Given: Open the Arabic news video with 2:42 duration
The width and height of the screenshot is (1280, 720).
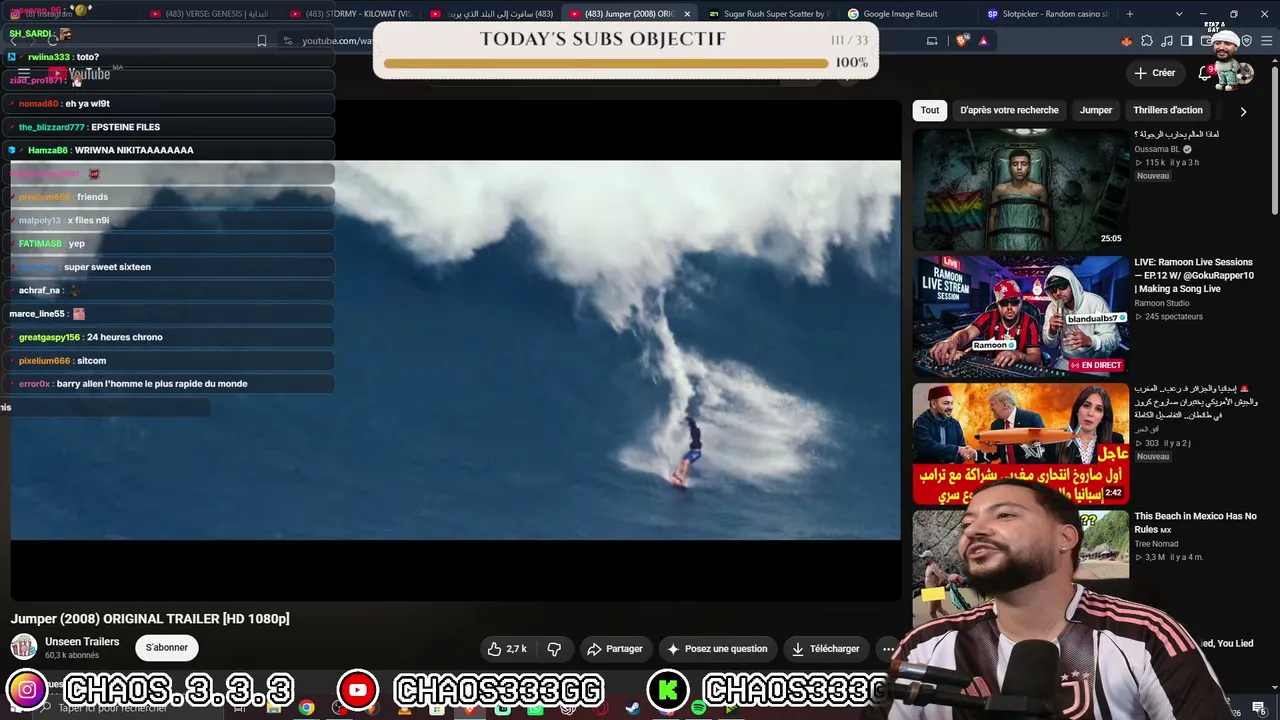Looking at the screenshot, I should (1020, 444).
